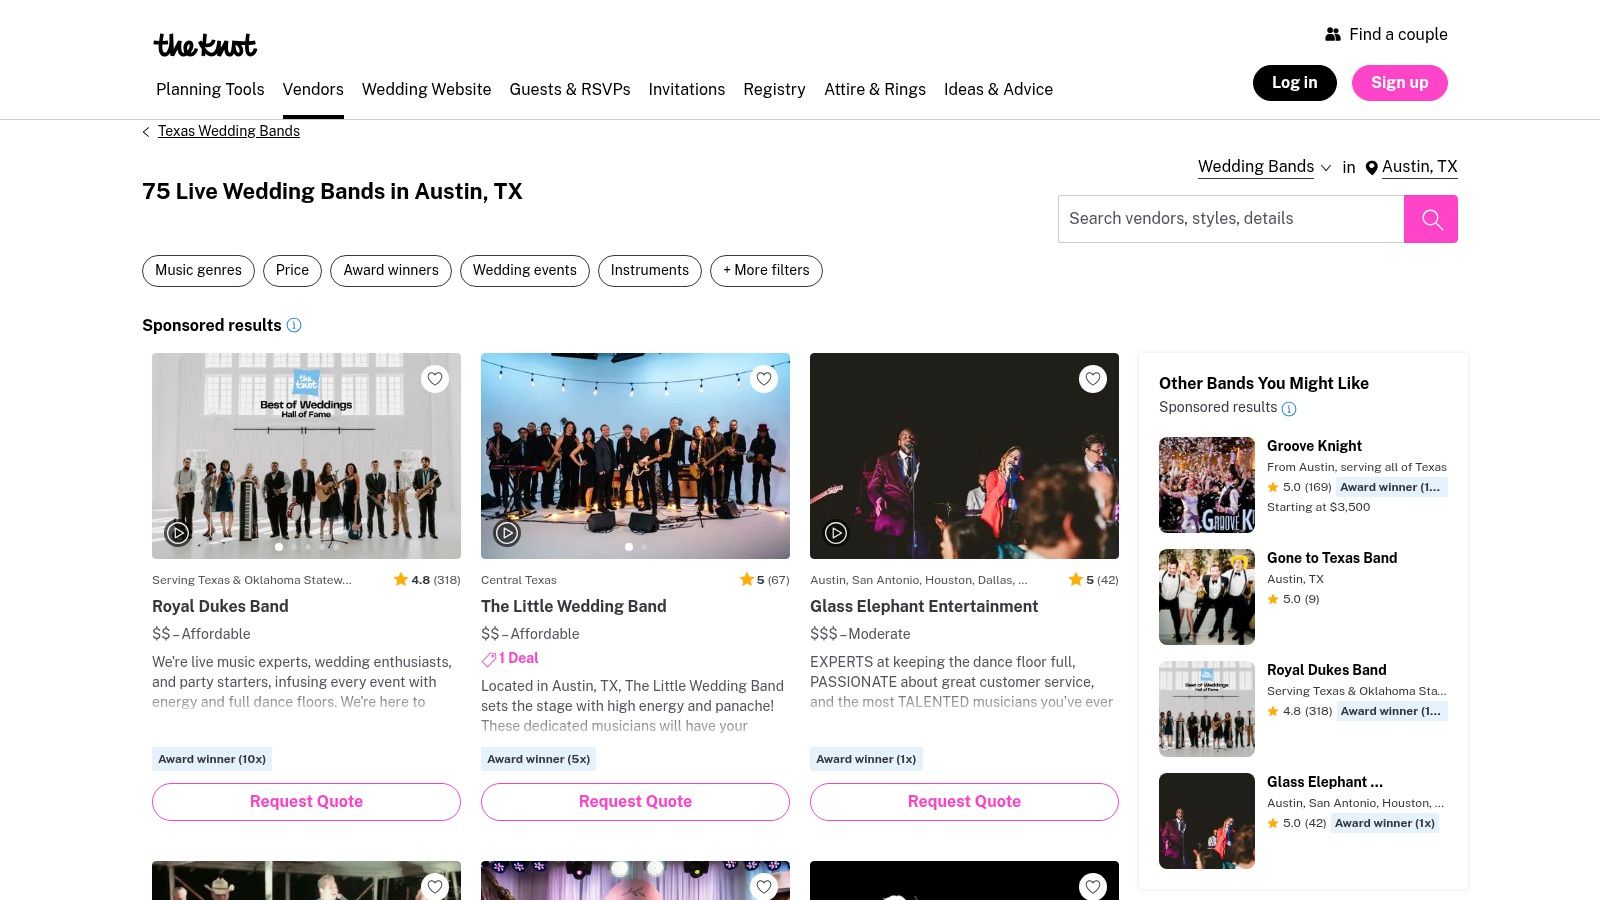Click the Royal Dukes Band main photo
This screenshot has width=1600, height=900.
click(x=306, y=456)
